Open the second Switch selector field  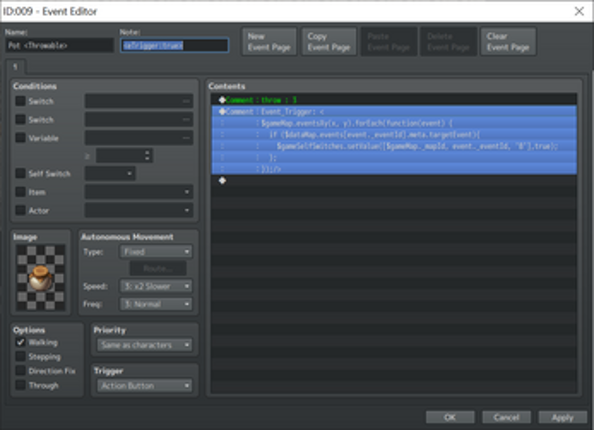click(139, 119)
